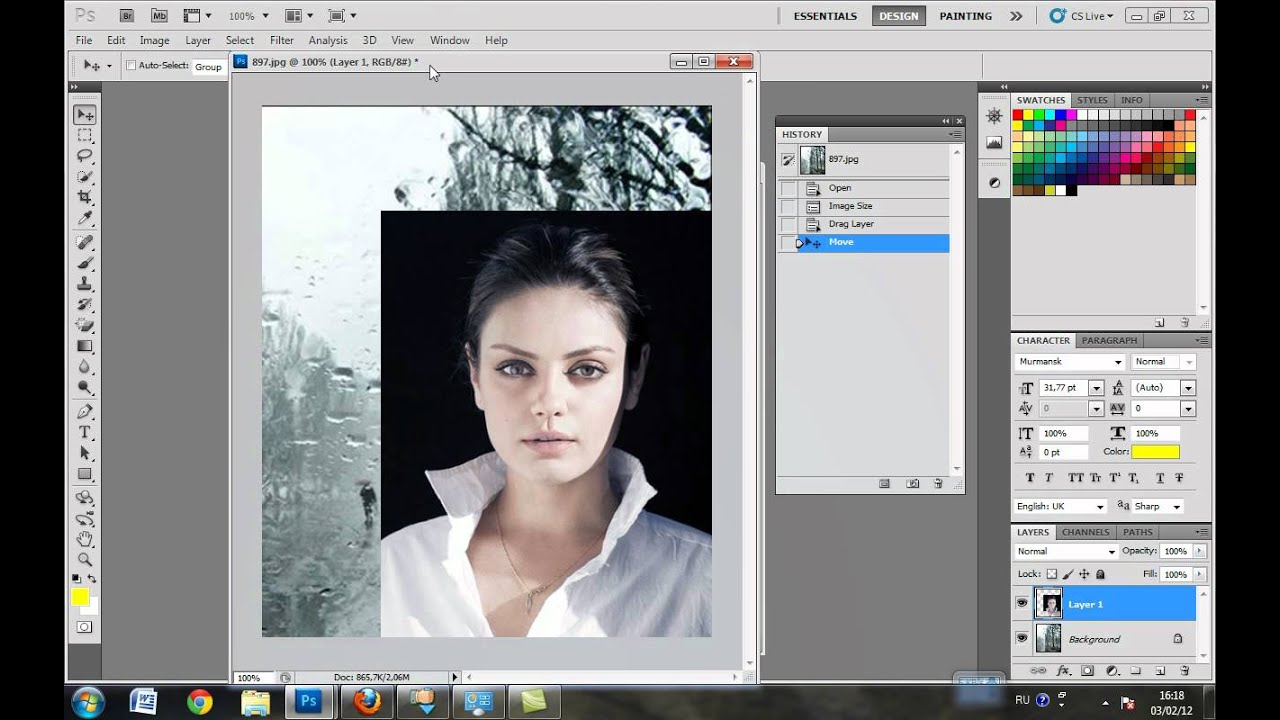1280x720 pixels.
Task: Select the Zoom tool in toolbox
Action: tap(85, 561)
